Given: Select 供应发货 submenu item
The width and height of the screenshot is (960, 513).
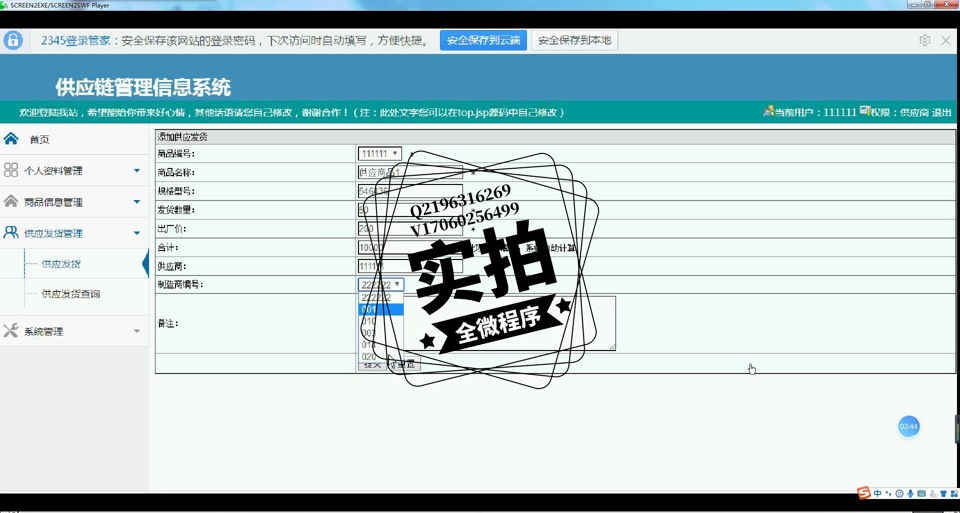Looking at the screenshot, I should click(x=61, y=264).
